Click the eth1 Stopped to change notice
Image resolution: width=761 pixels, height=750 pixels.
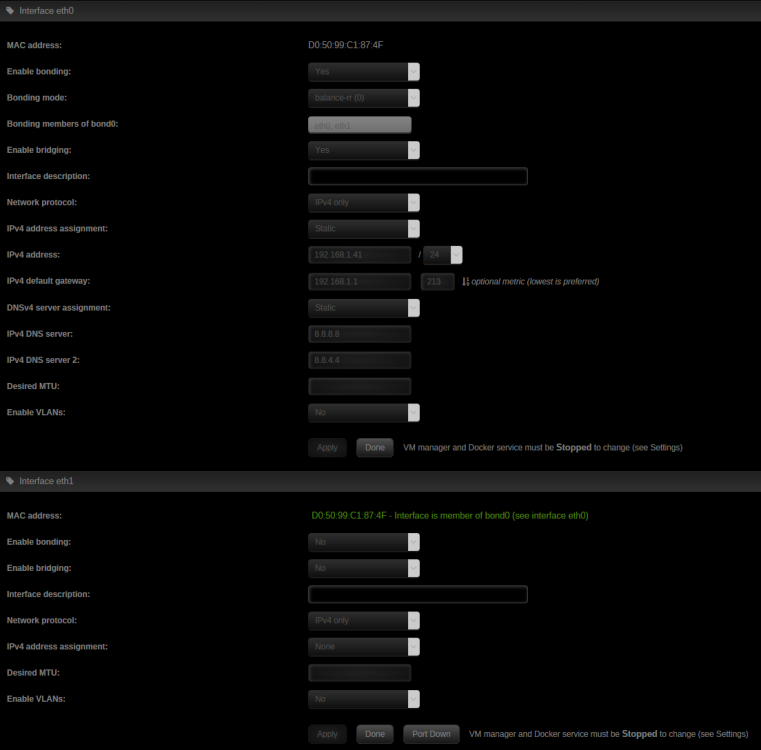pyautogui.click(x=609, y=734)
